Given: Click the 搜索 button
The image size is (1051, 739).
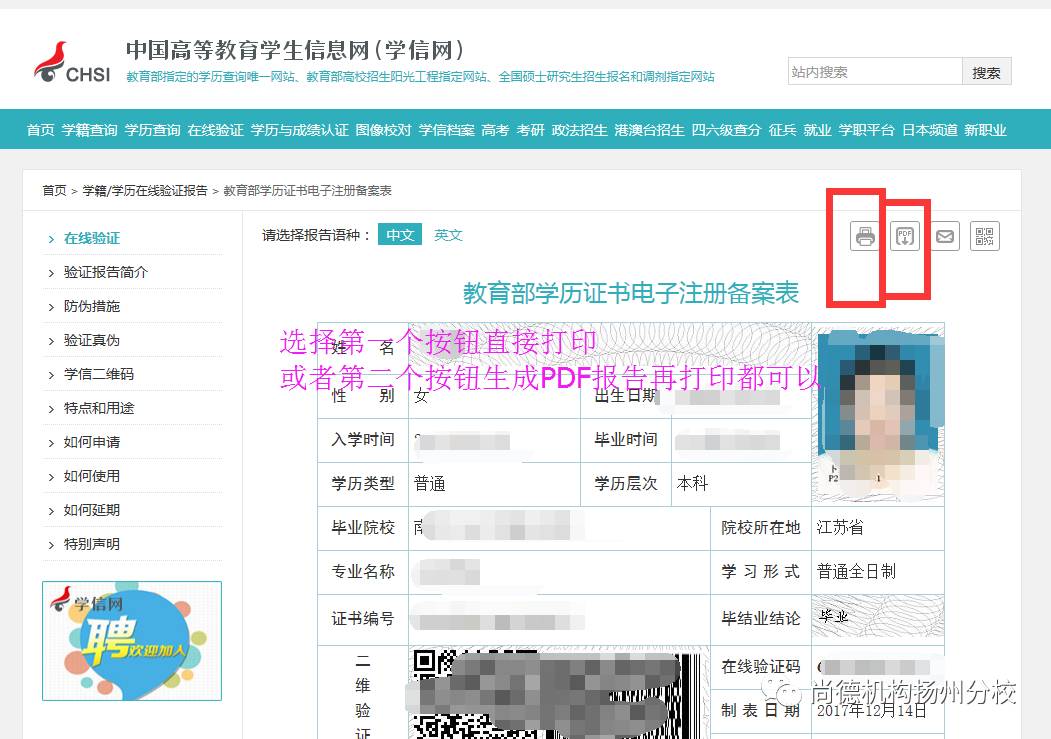Looking at the screenshot, I should (x=987, y=72).
